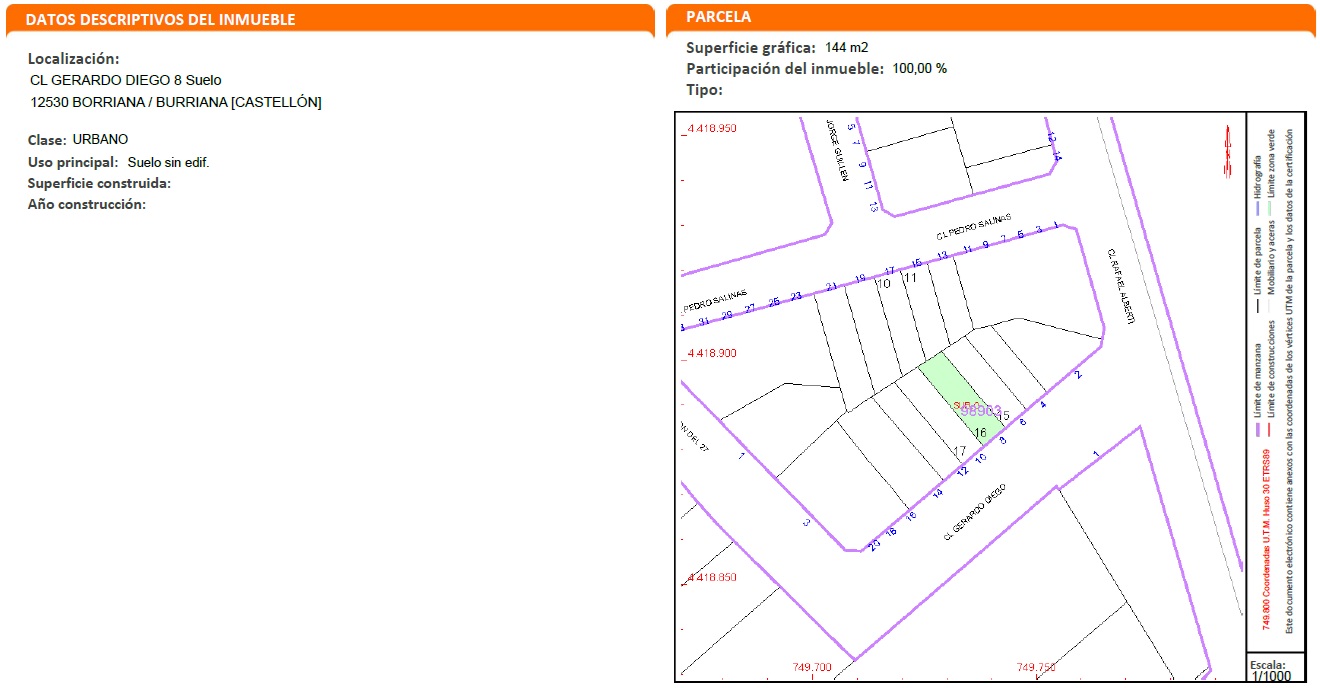Screen dimensions: 1320x688
Task: Click the 'Uso principal' value 'Suelo sin edif.'
Action: [168, 162]
